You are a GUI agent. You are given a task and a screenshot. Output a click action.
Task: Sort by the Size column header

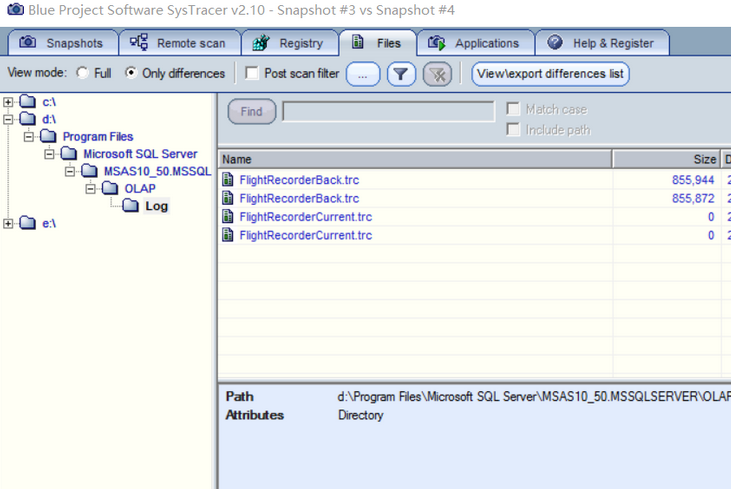pyautogui.click(x=667, y=159)
